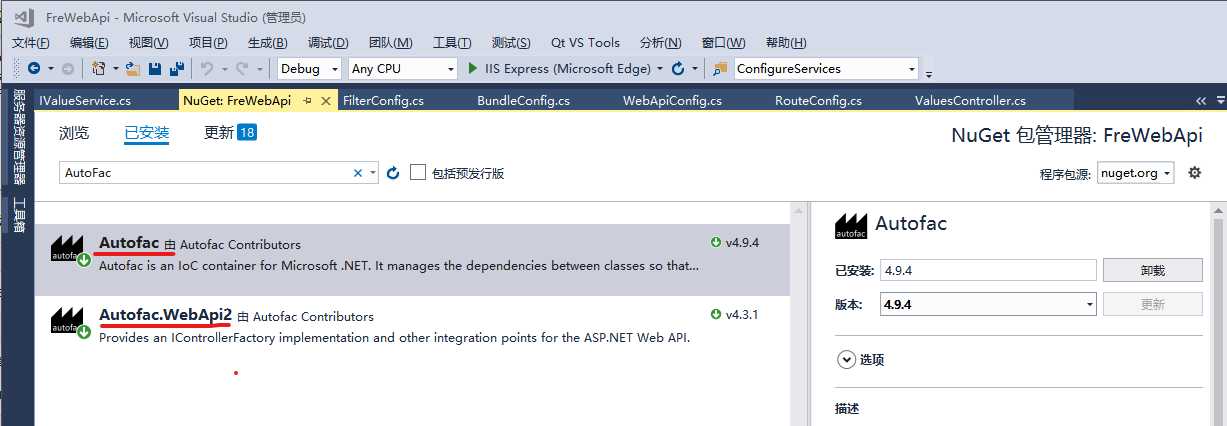This screenshot has width=1227, height=426.
Task: Refresh the NuGet package list
Action: (x=393, y=173)
